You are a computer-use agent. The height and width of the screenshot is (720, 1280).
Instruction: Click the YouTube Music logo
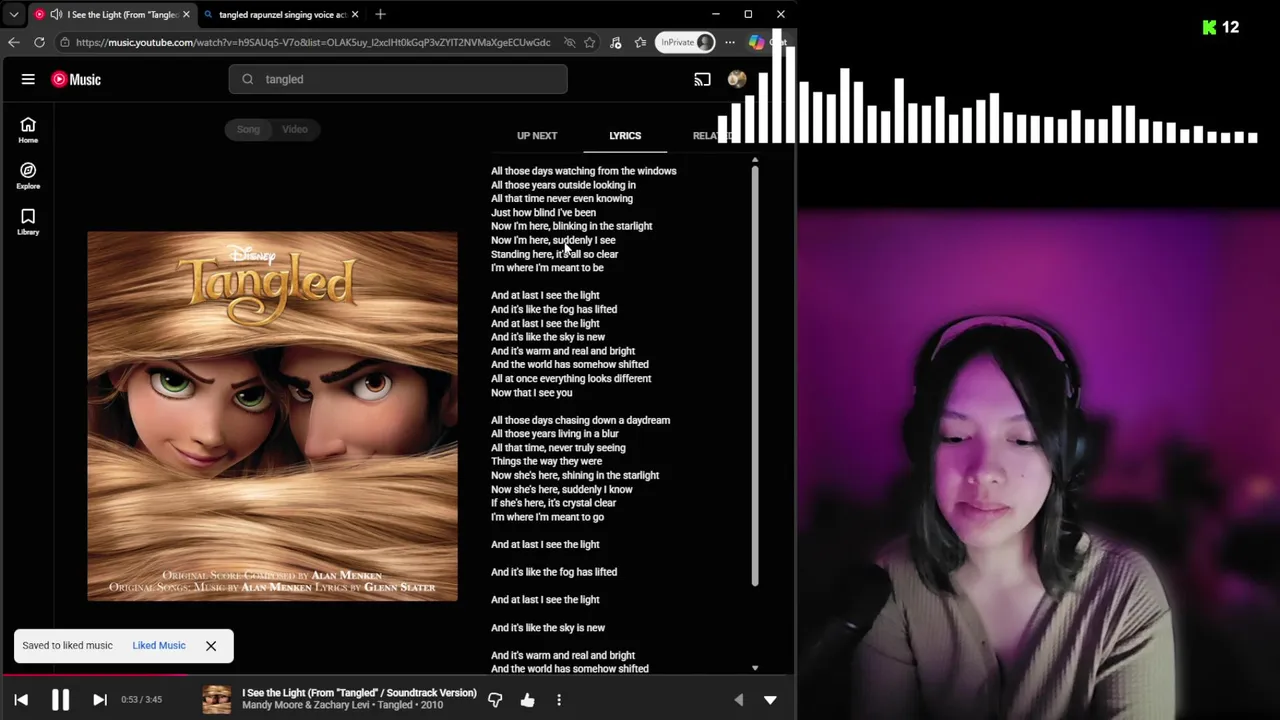[x=76, y=79]
